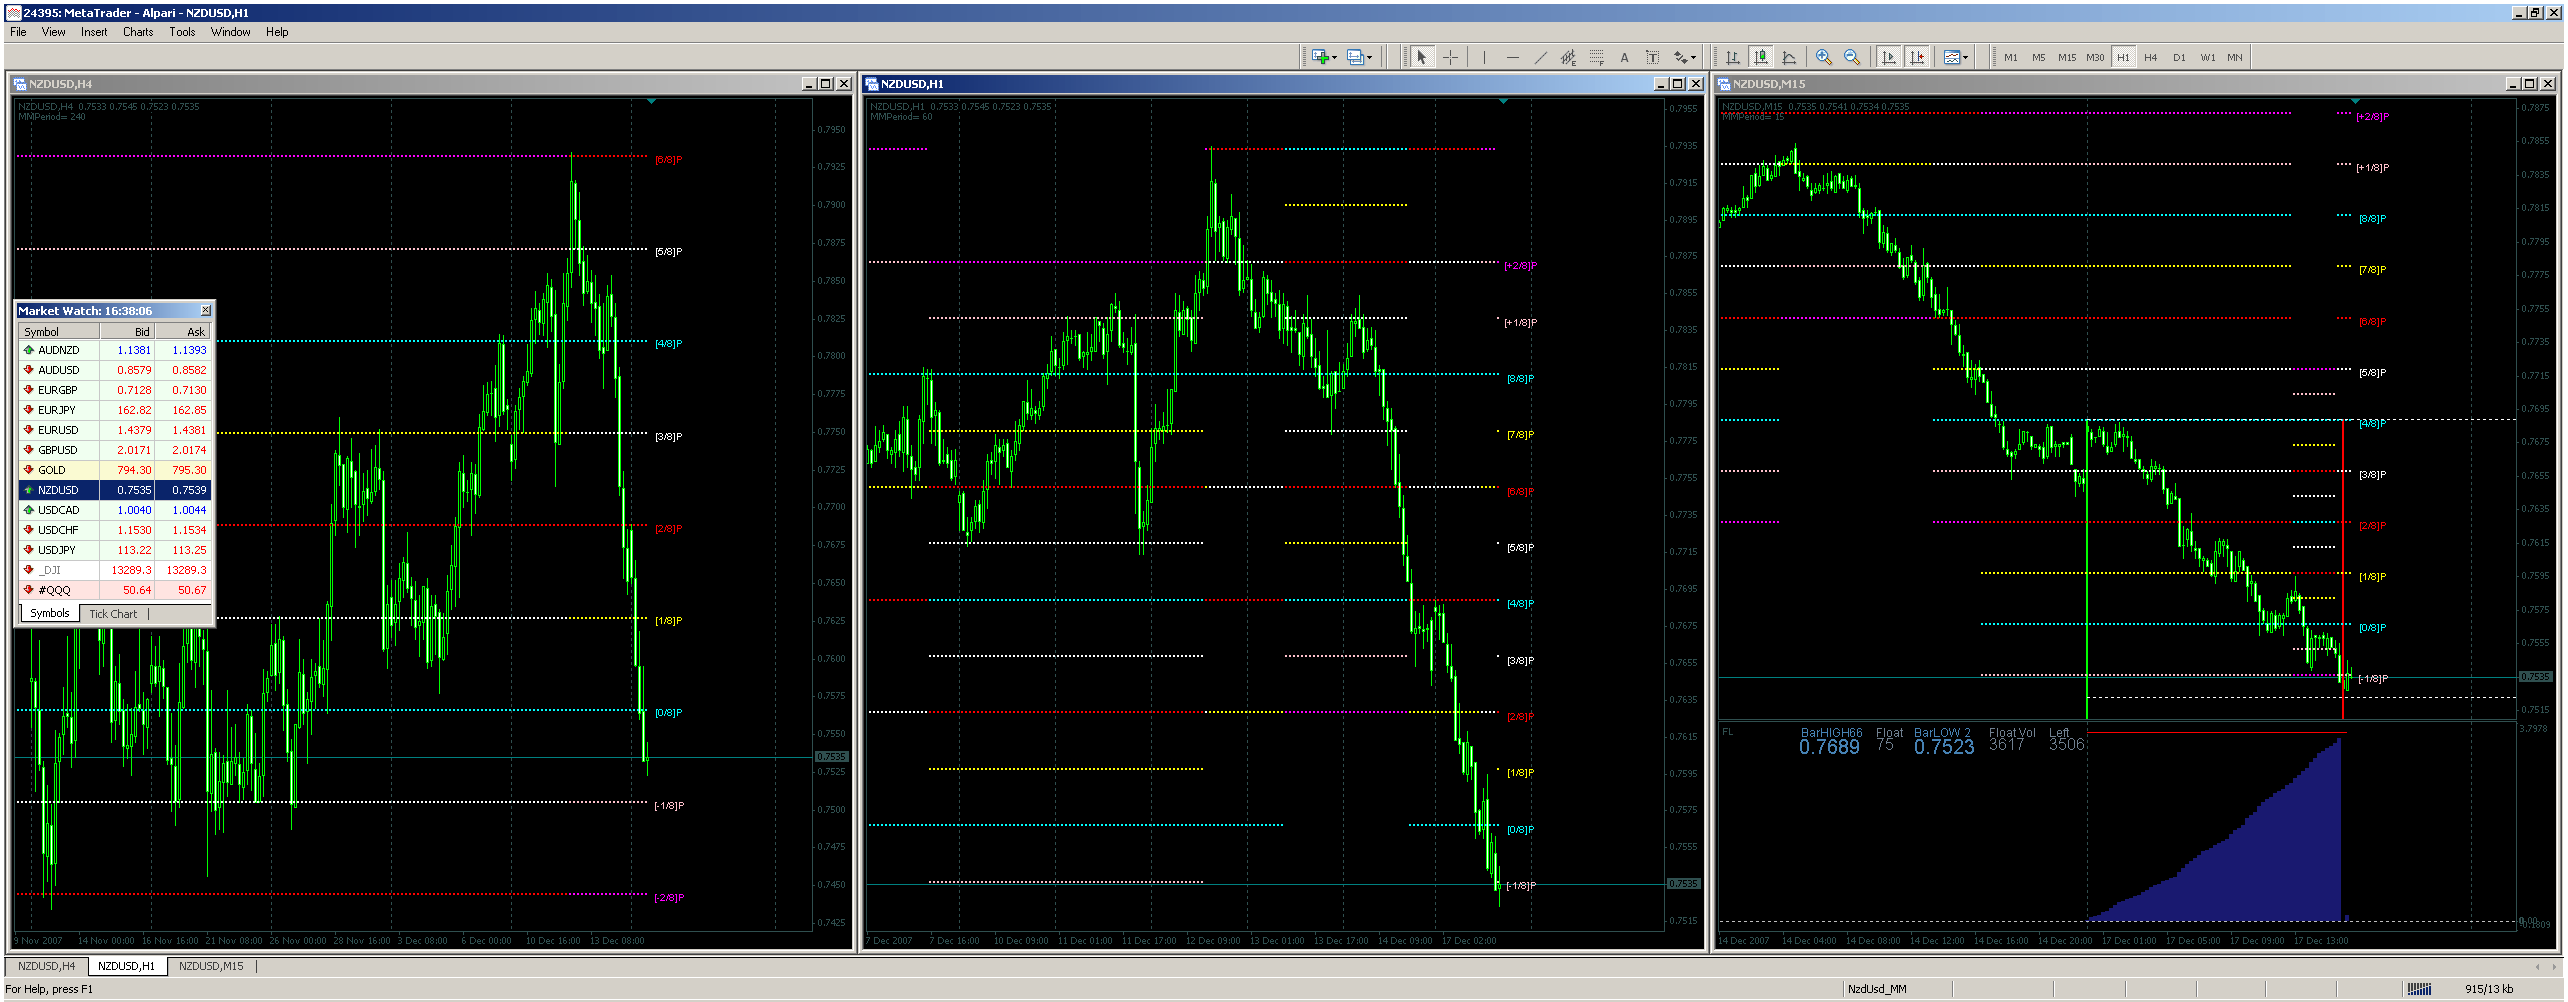Zoom in on the chart
This screenshot has height=1002, width=2568.
pos(1824,57)
